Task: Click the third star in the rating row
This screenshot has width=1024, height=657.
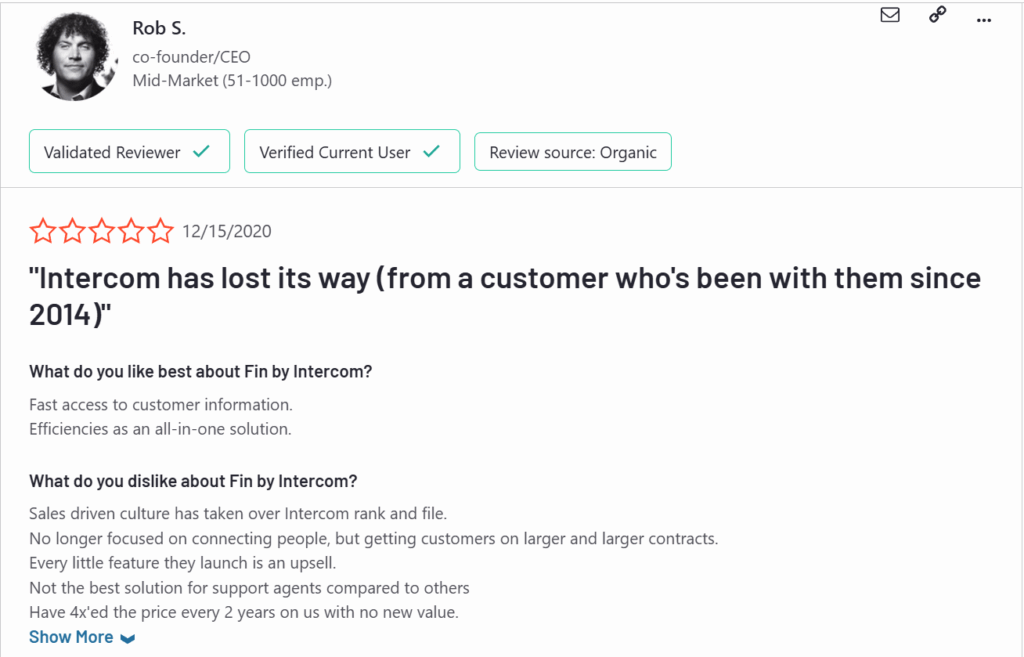Action: point(101,231)
